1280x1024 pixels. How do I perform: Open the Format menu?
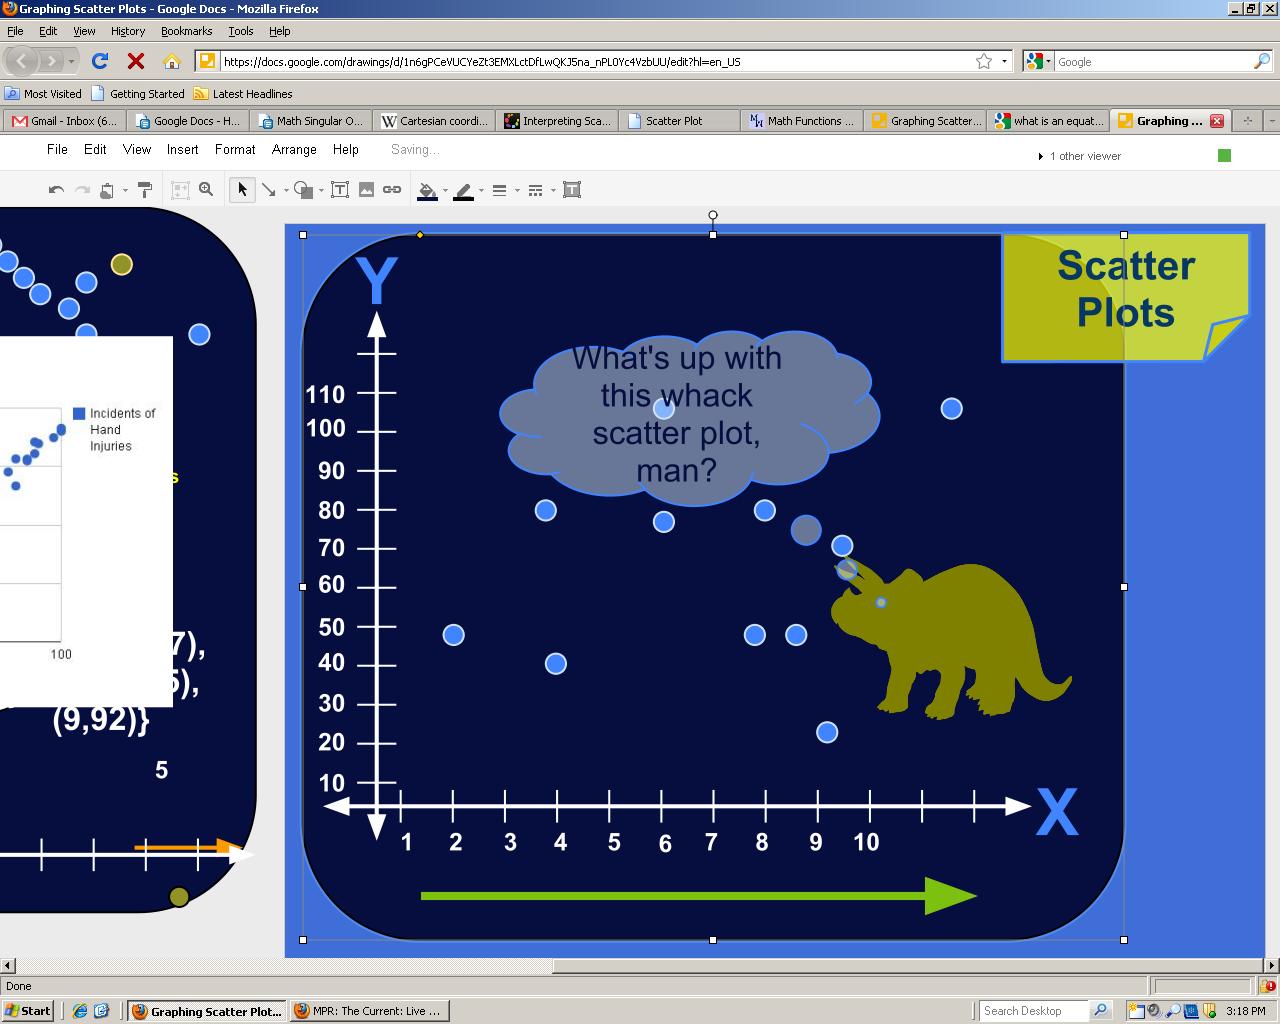coord(234,150)
